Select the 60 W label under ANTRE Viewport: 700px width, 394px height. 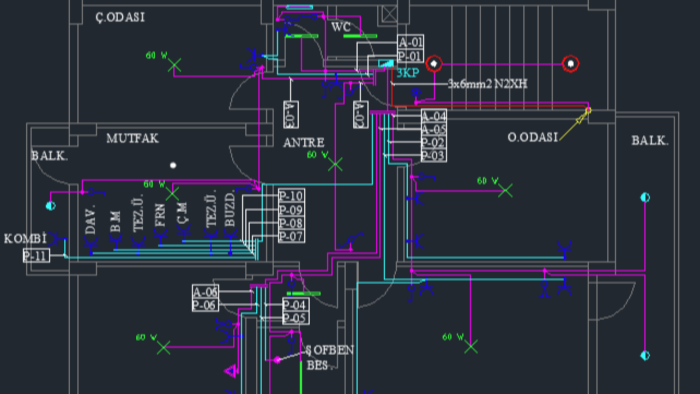(317, 155)
